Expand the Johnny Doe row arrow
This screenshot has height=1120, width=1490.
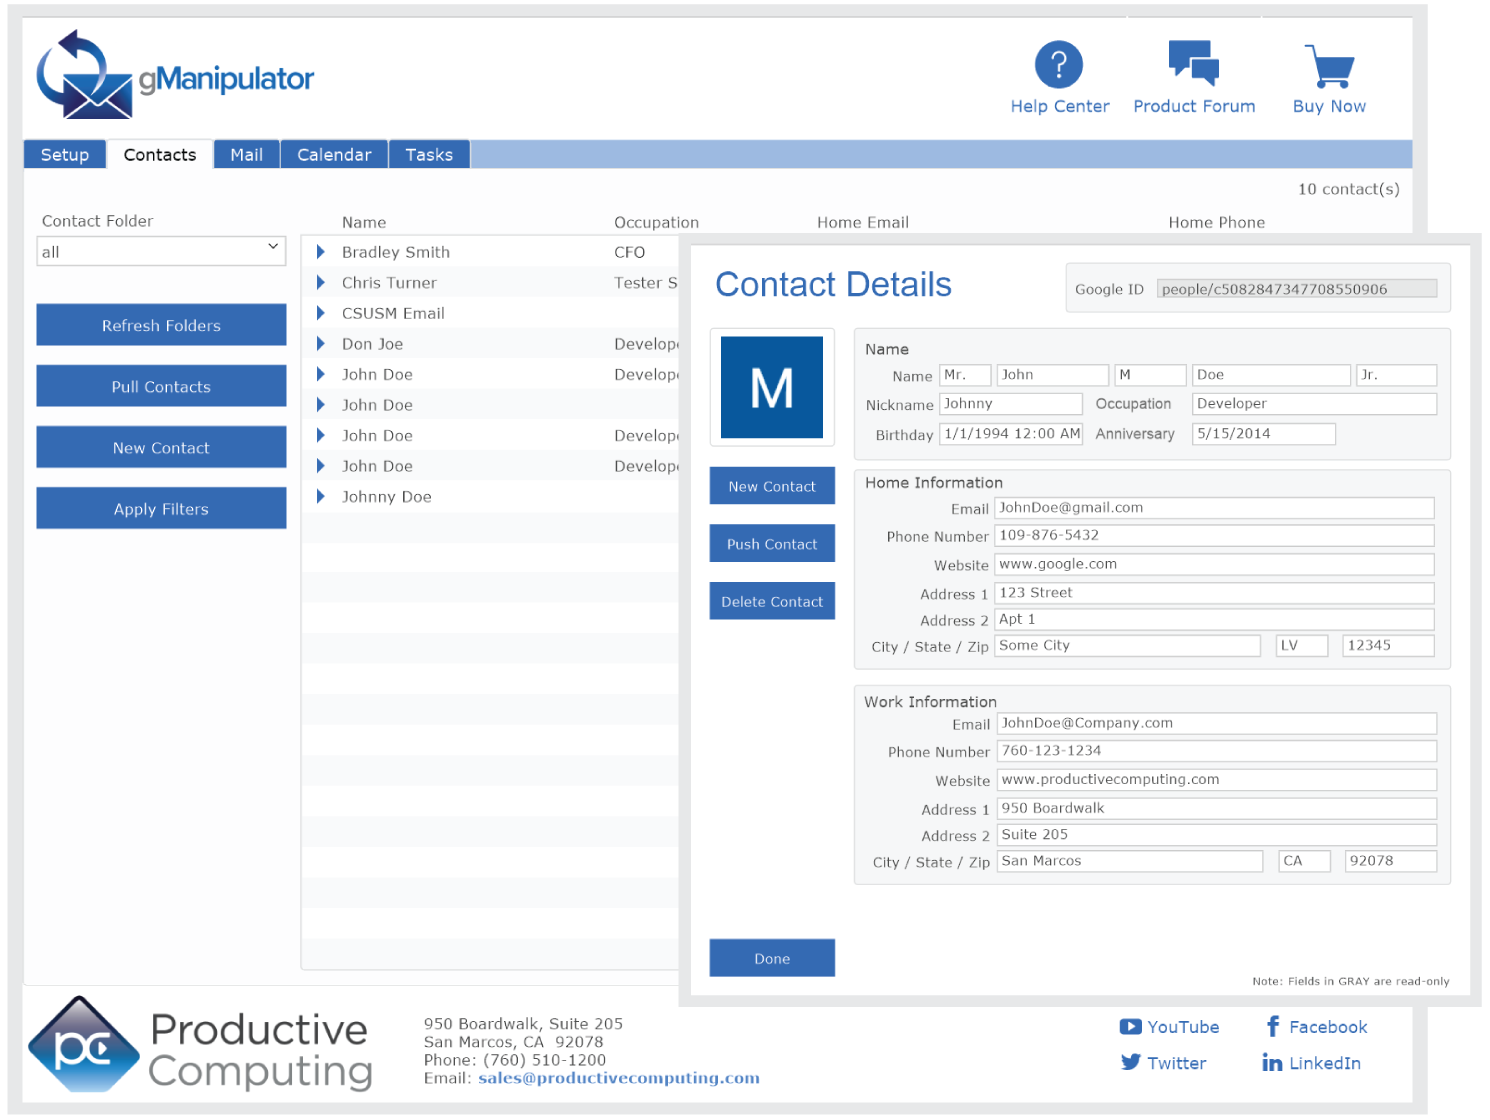coord(321,497)
